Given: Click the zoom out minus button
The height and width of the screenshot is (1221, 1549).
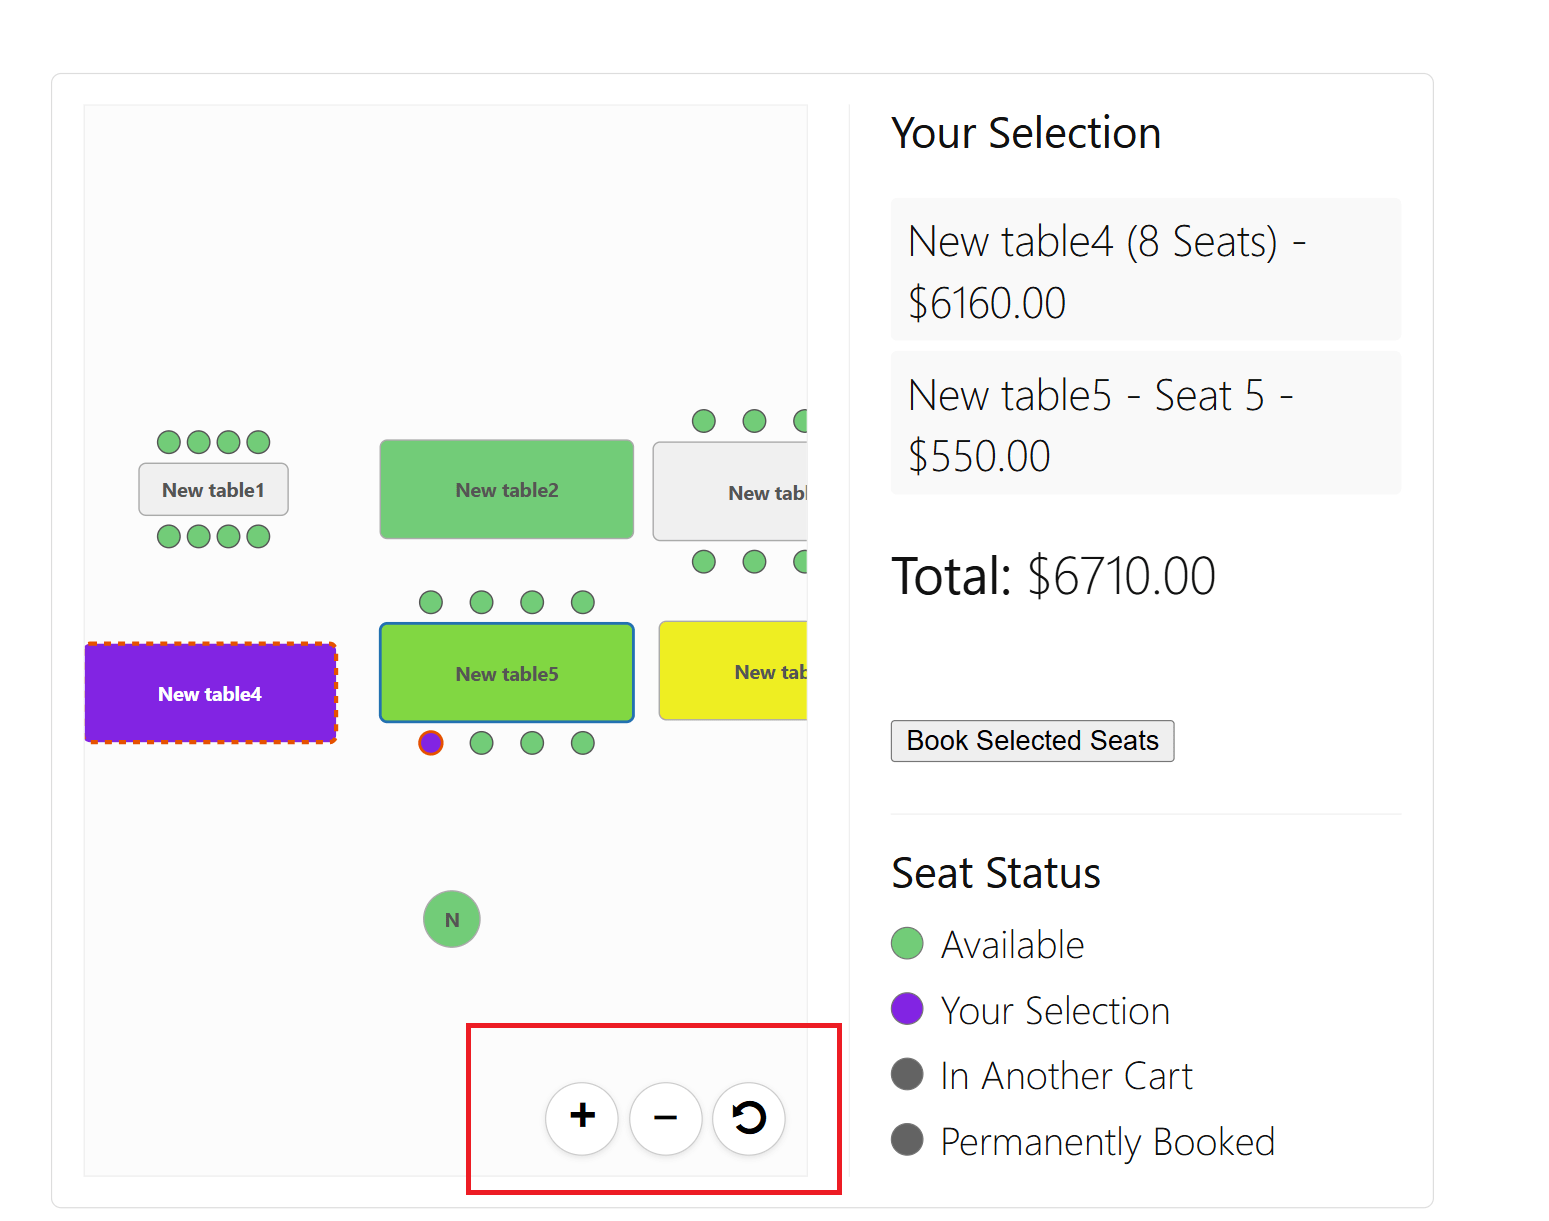Looking at the screenshot, I should point(665,1118).
